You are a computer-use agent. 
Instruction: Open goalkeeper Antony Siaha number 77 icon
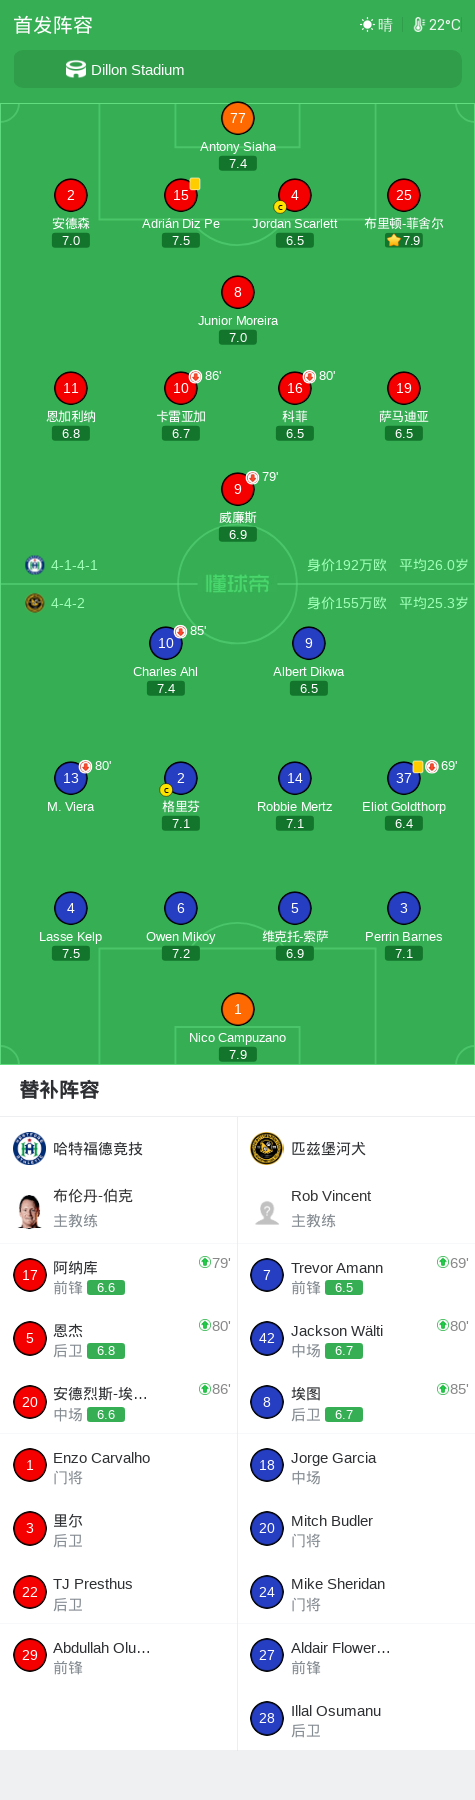coord(237,118)
